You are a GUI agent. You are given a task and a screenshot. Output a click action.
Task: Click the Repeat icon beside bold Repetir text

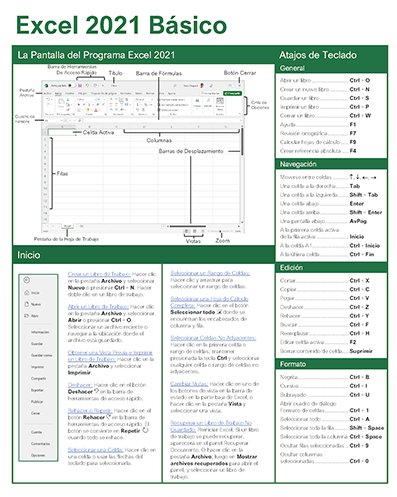point(145,430)
